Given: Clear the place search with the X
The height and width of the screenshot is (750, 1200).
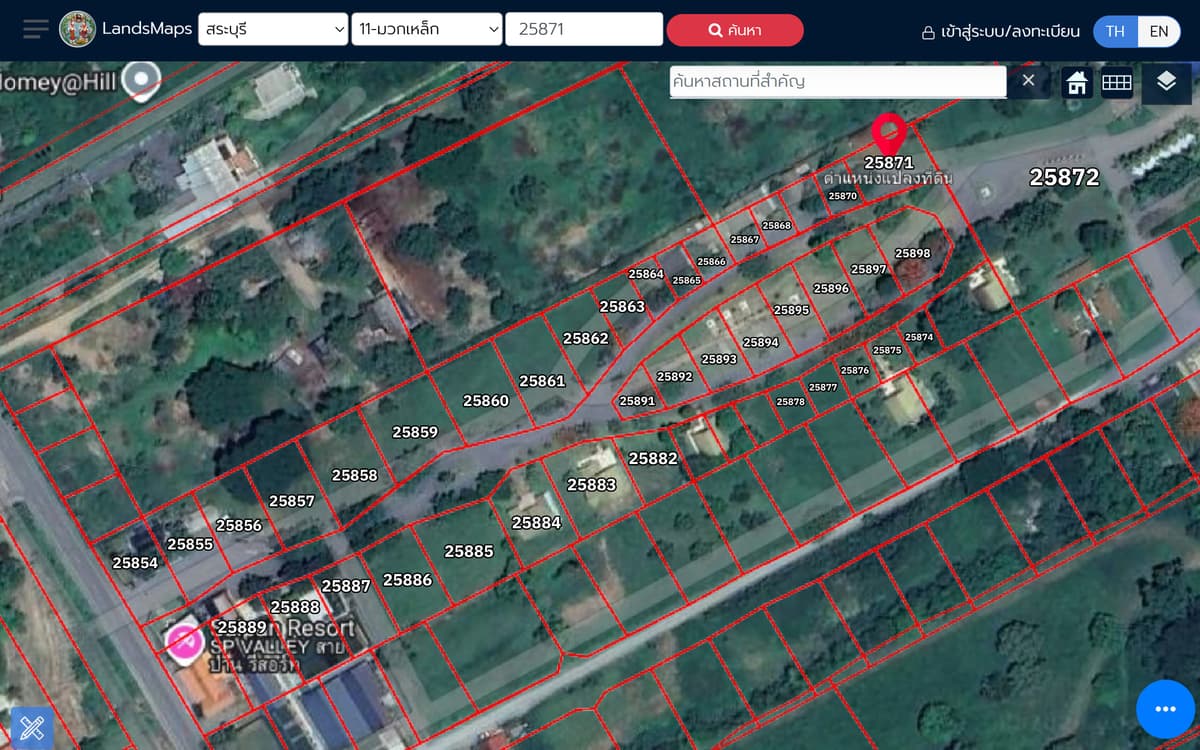Looking at the screenshot, I should click(1028, 80).
